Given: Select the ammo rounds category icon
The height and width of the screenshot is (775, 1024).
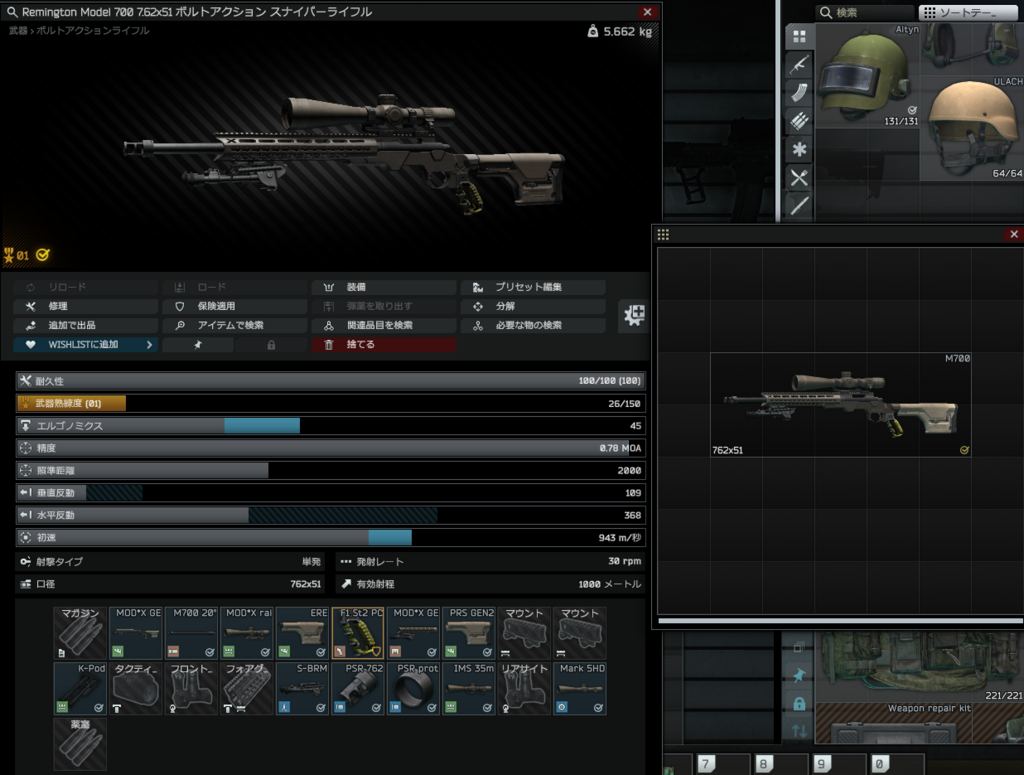Looking at the screenshot, I should [x=799, y=121].
